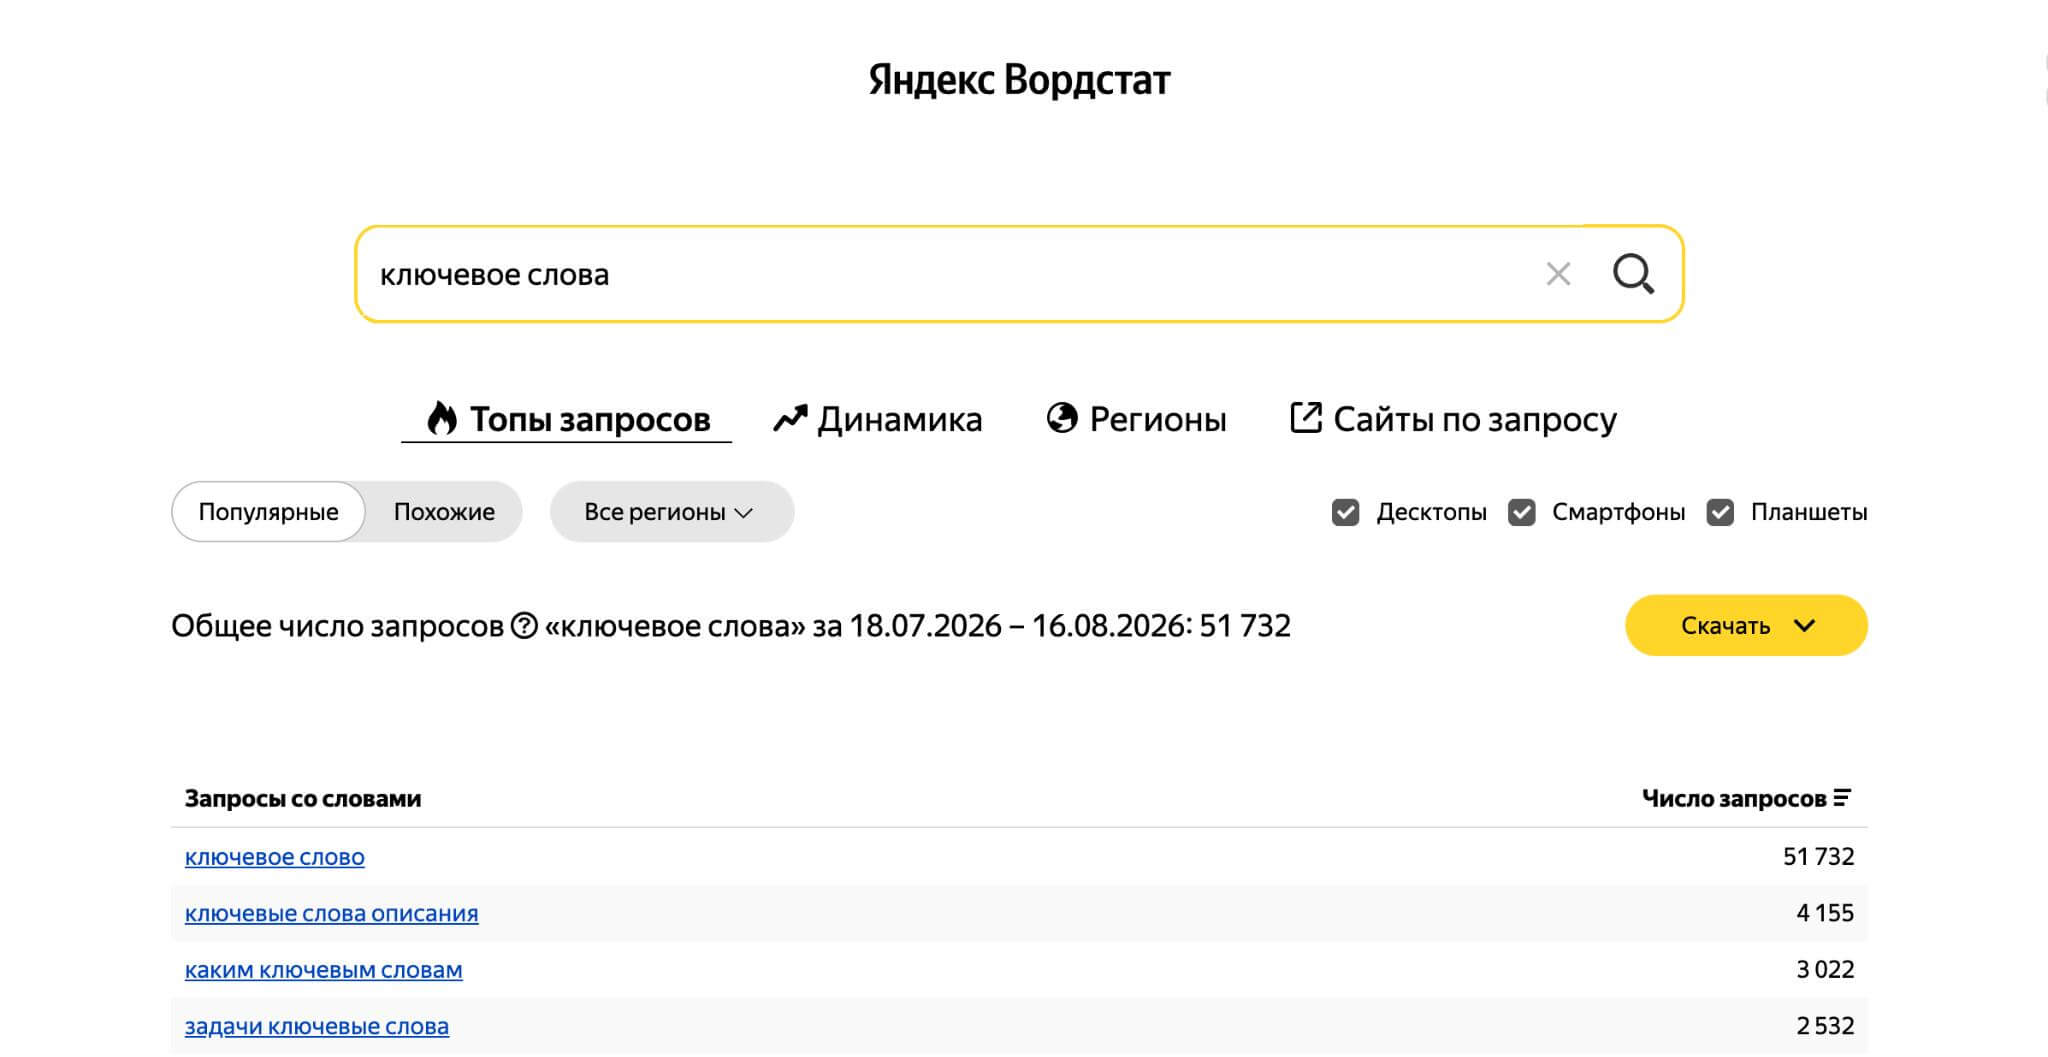The width and height of the screenshot is (2048, 1057).
Task: Open the ключевое слово query link
Action: click(x=275, y=857)
